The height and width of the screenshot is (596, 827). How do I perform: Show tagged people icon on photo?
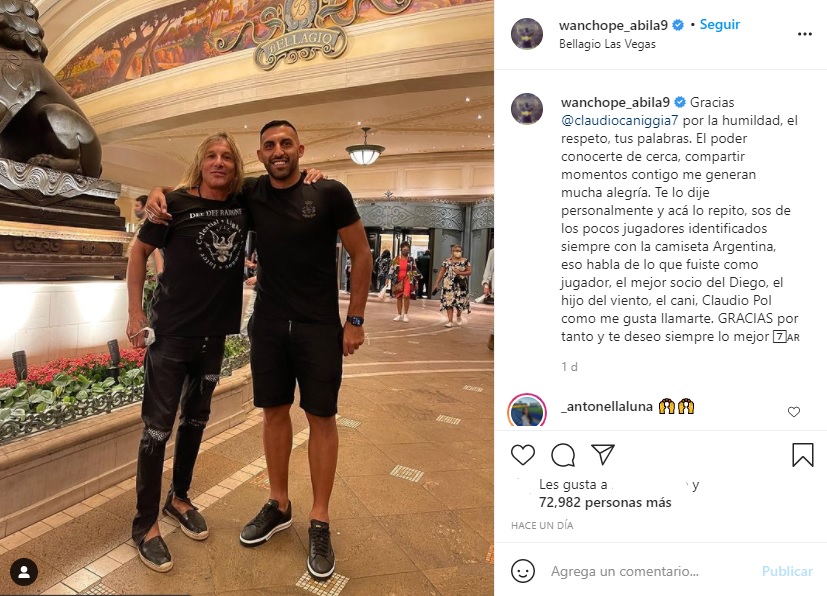click(x=24, y=572)
